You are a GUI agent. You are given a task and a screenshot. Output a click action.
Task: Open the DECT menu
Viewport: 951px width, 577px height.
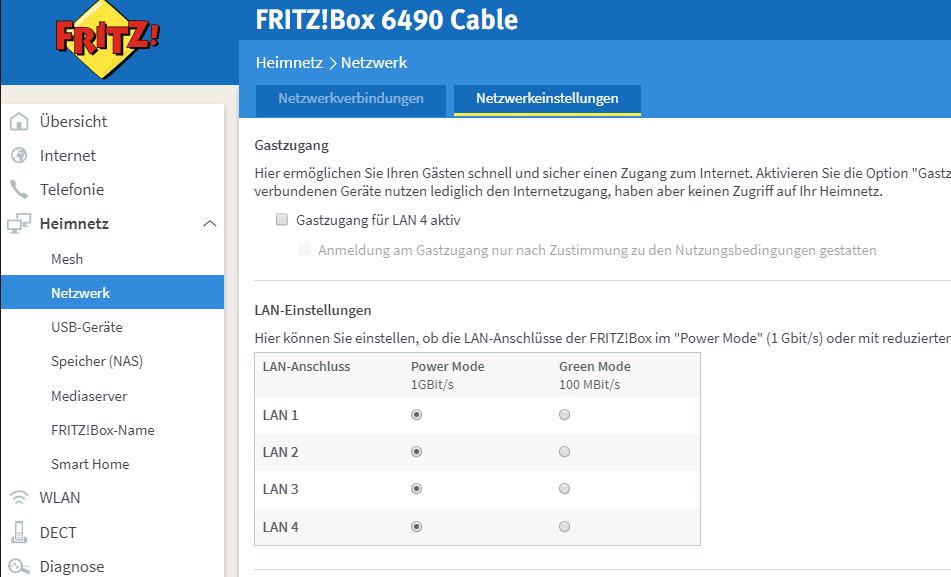[x=58, y=532]
